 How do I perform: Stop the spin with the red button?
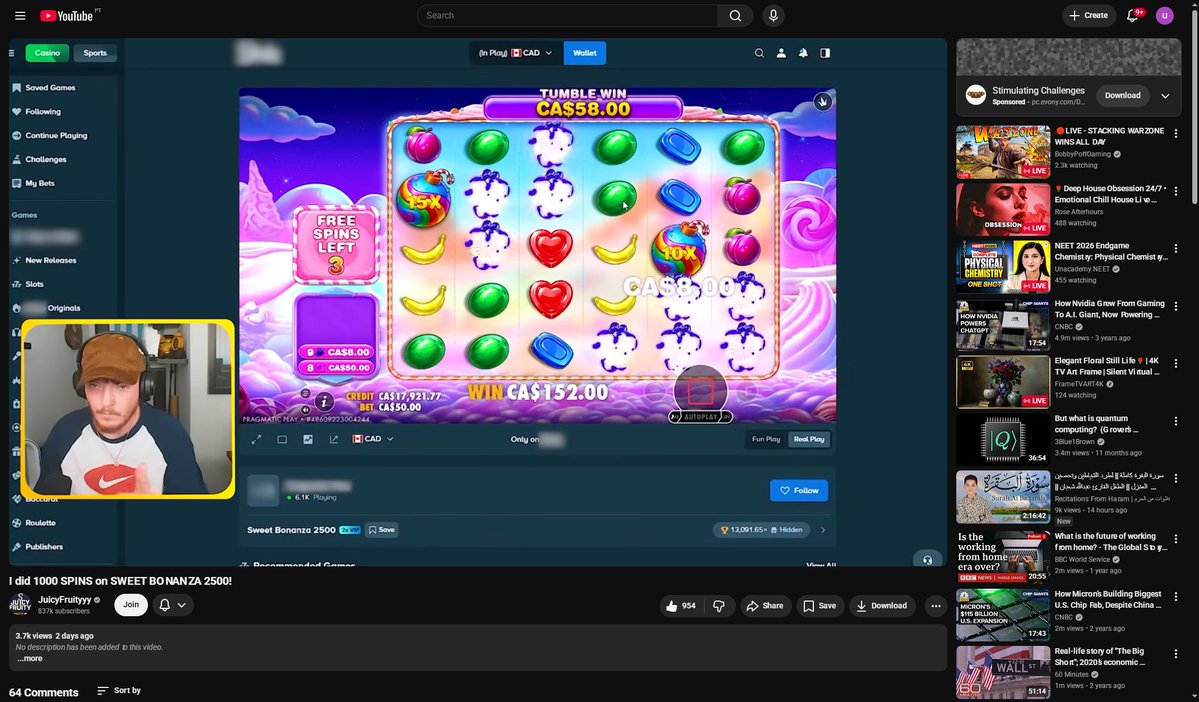coord(700,392)
